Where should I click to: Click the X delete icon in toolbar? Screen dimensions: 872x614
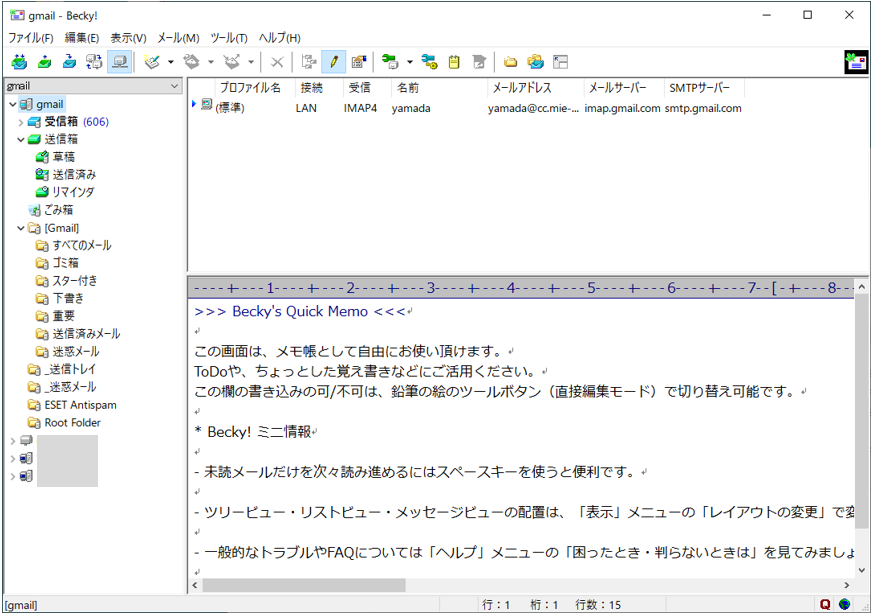tap(276, 62)
